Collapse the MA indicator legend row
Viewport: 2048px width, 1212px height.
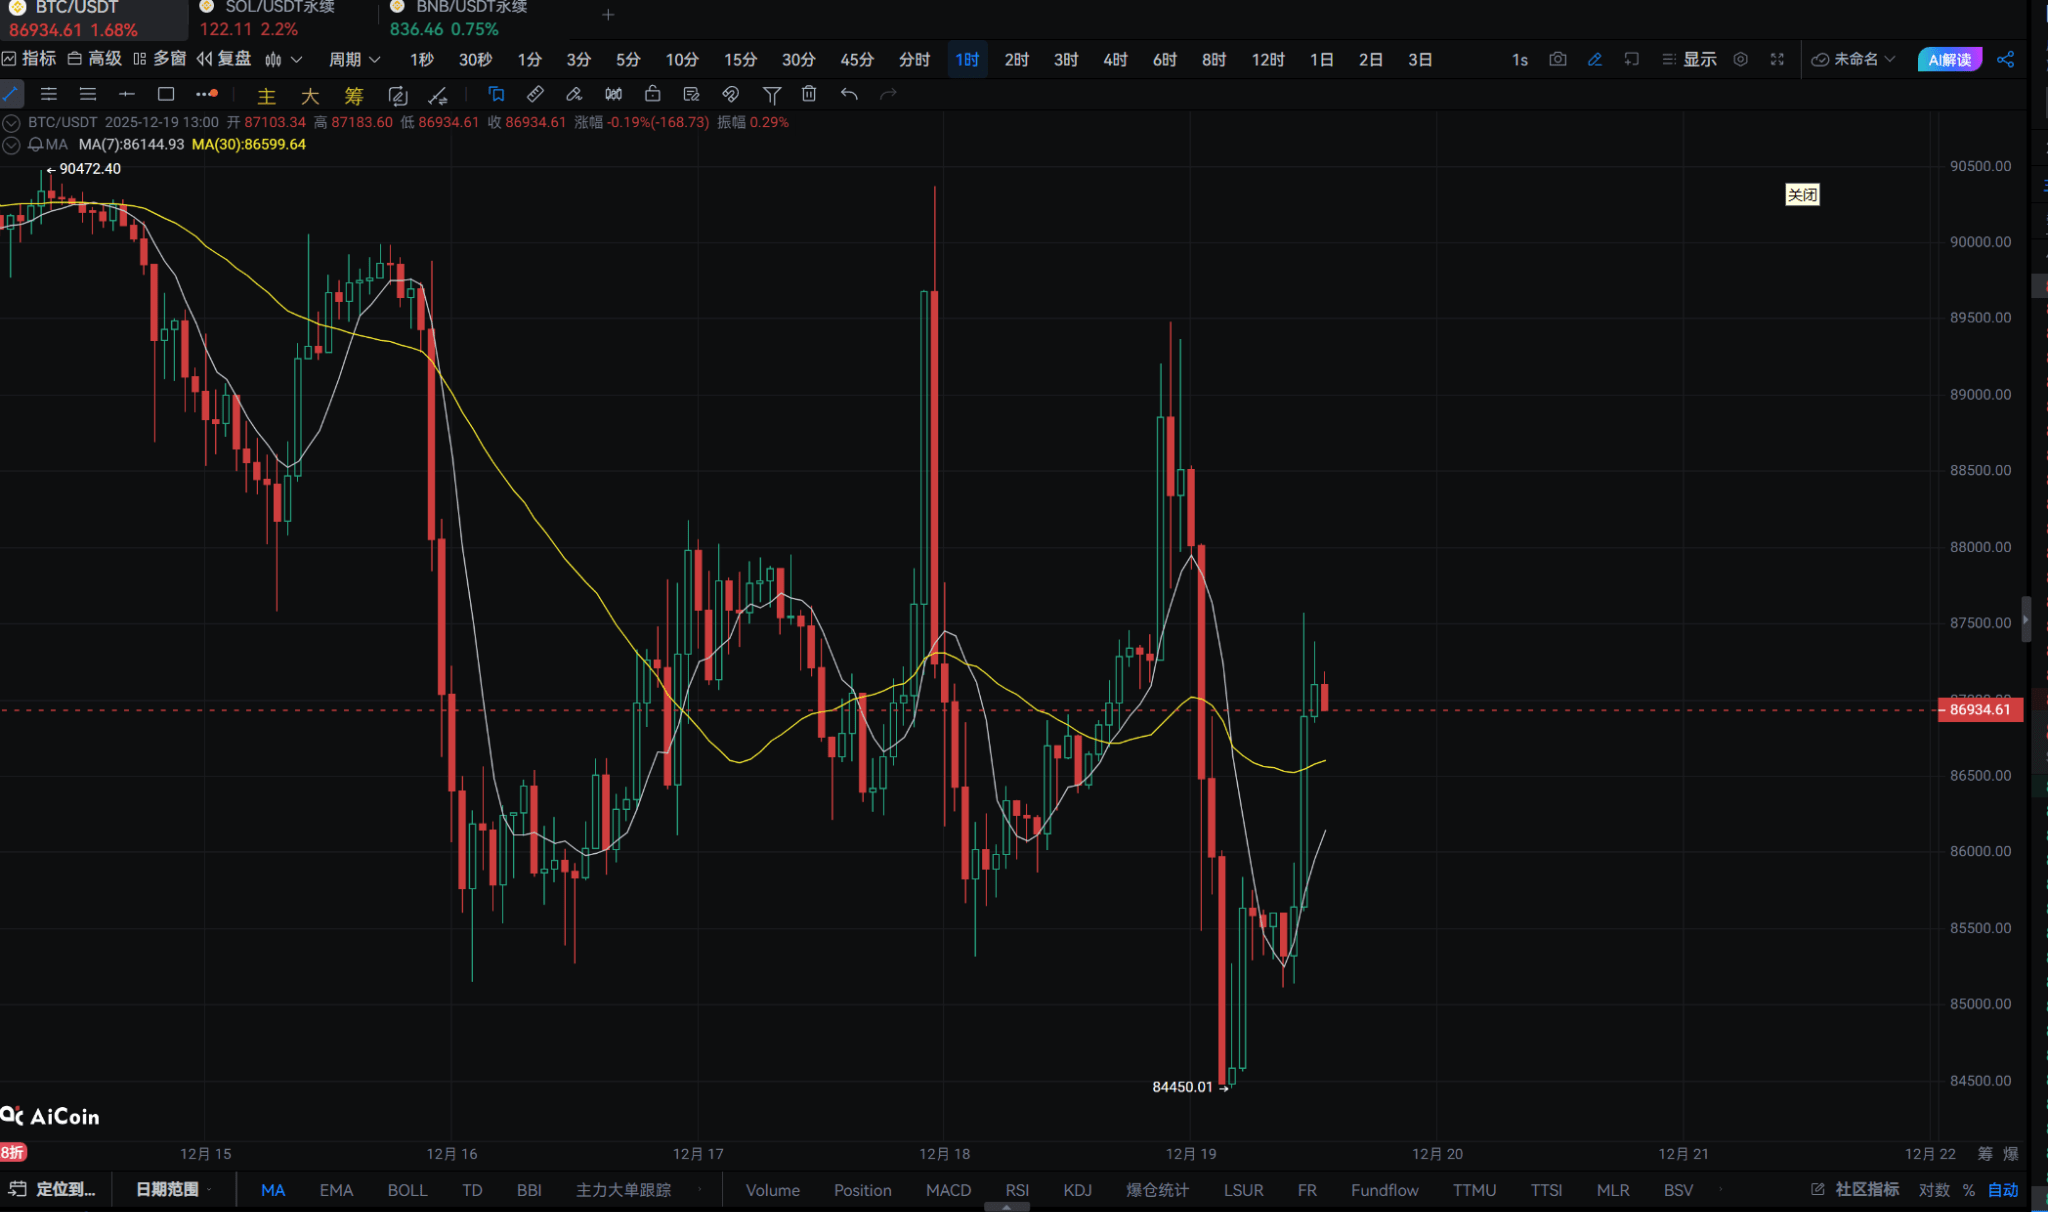click(11, 145)
